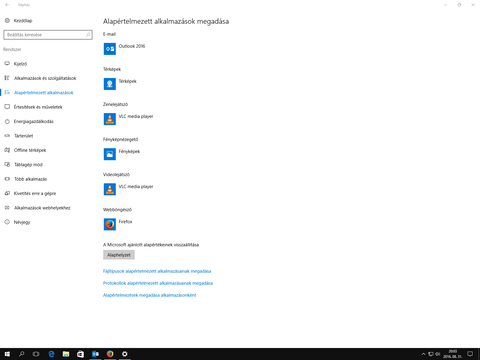Screen dimensions: 480x360
Task: Click the magnifier icon in the settings search box
Action: coord(88,35)
